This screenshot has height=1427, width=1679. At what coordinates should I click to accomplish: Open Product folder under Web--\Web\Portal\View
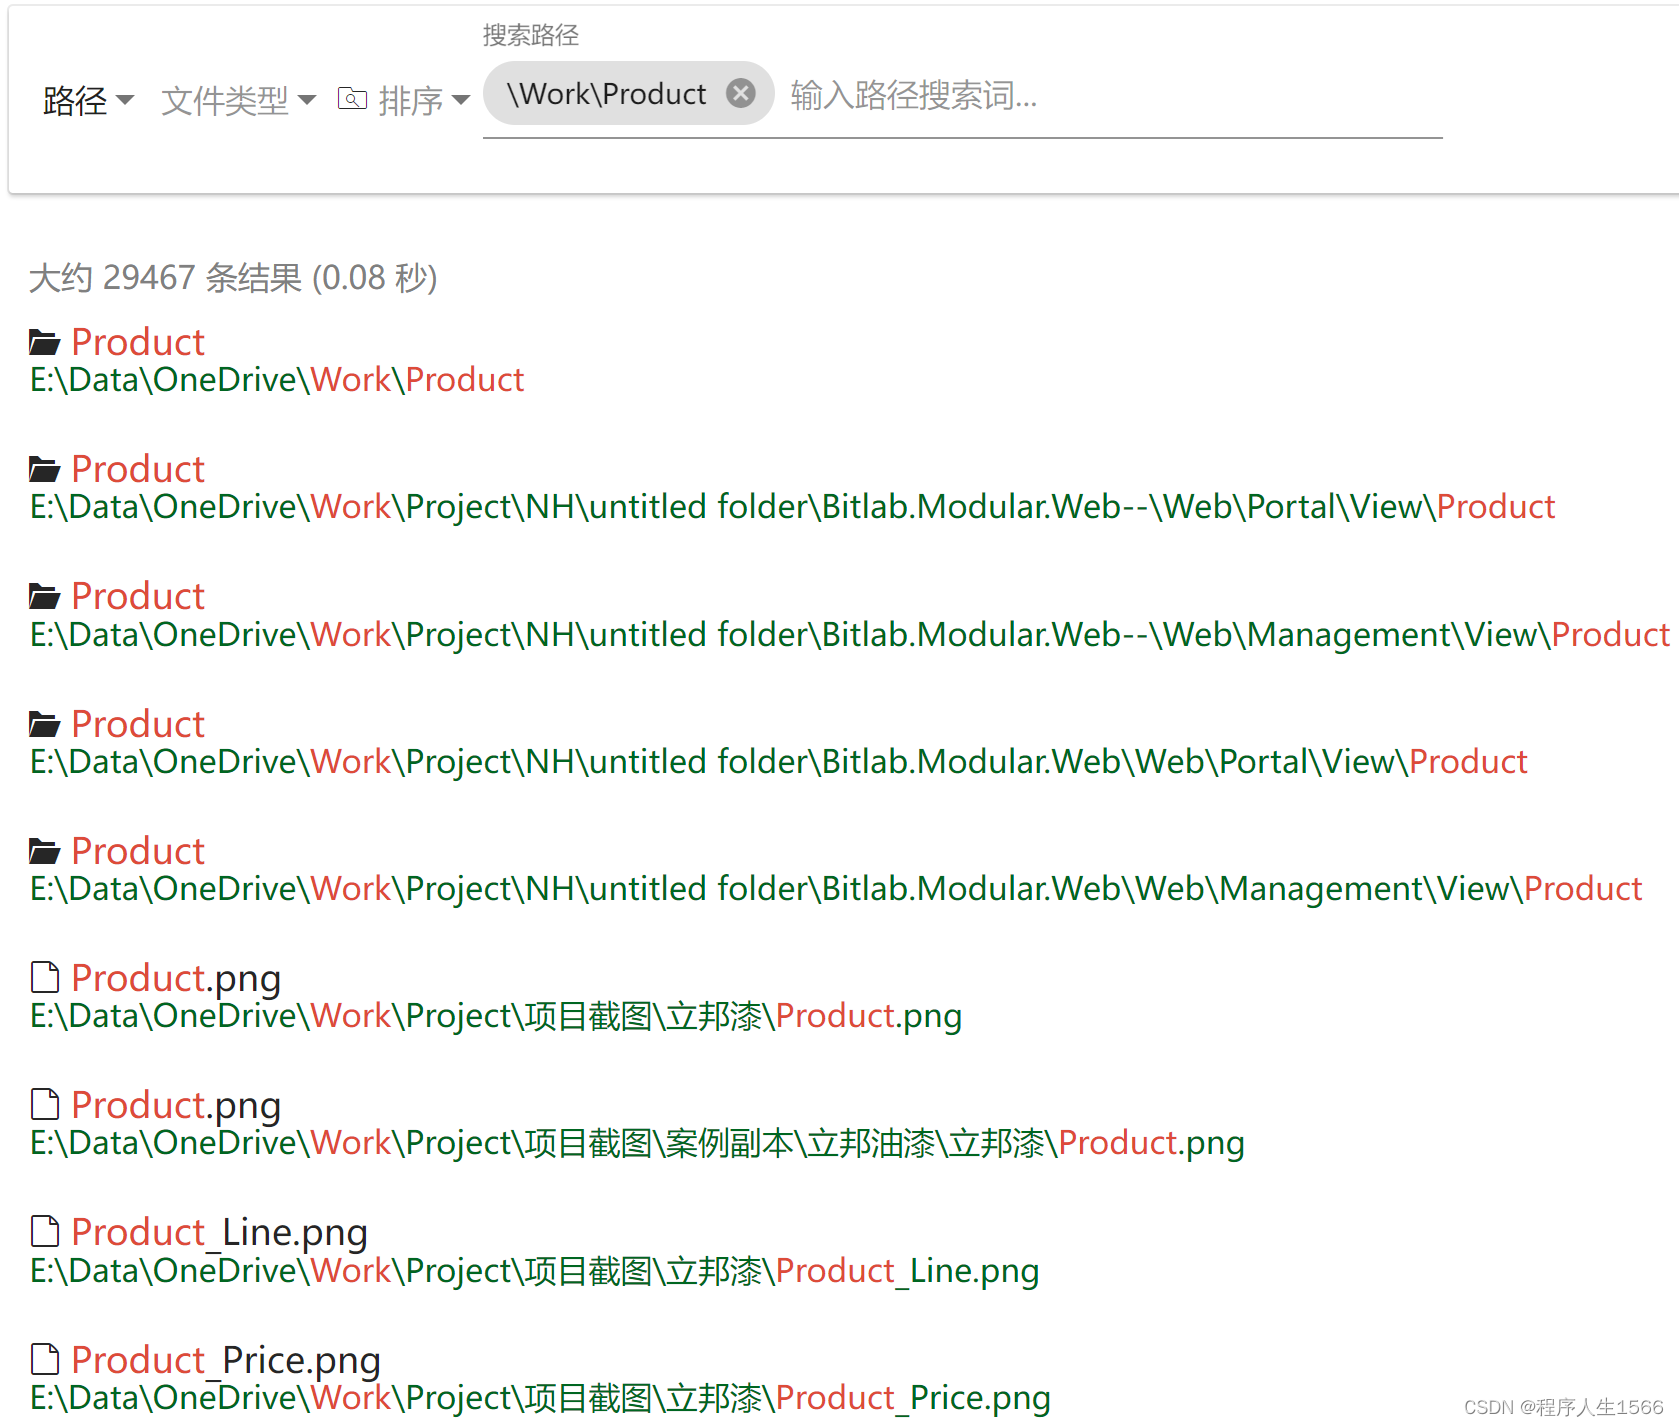click(138, 469)
